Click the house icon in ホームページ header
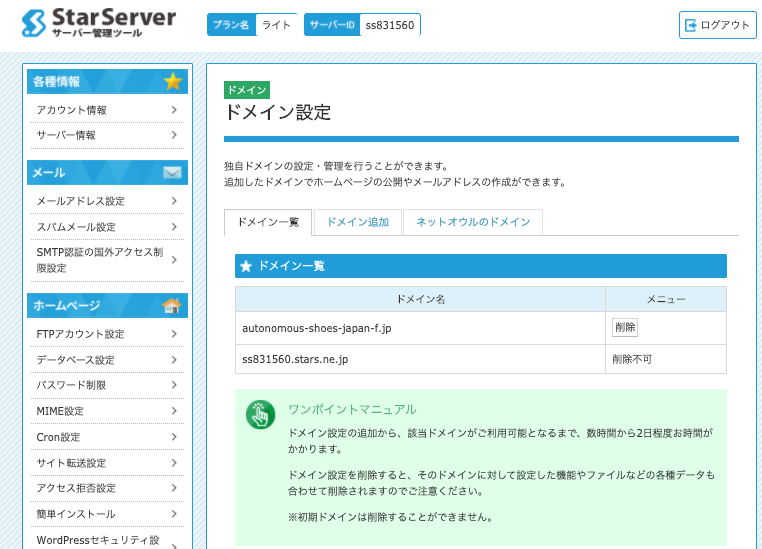This screenshot has width=762, height=549. [x=173, y=305]
